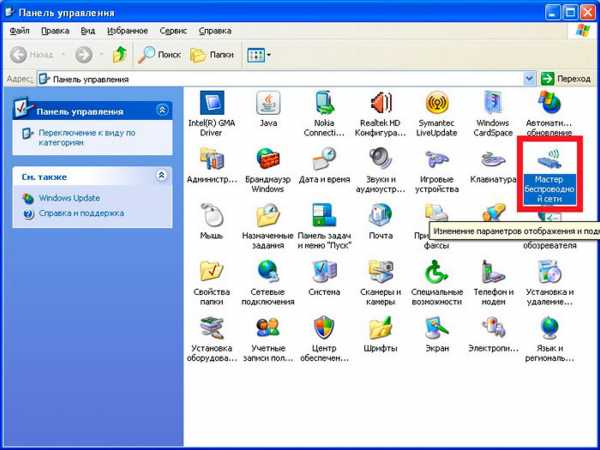
Task: Open the Windows Update link
Action: pyautogui.click(x=69, y=198)
